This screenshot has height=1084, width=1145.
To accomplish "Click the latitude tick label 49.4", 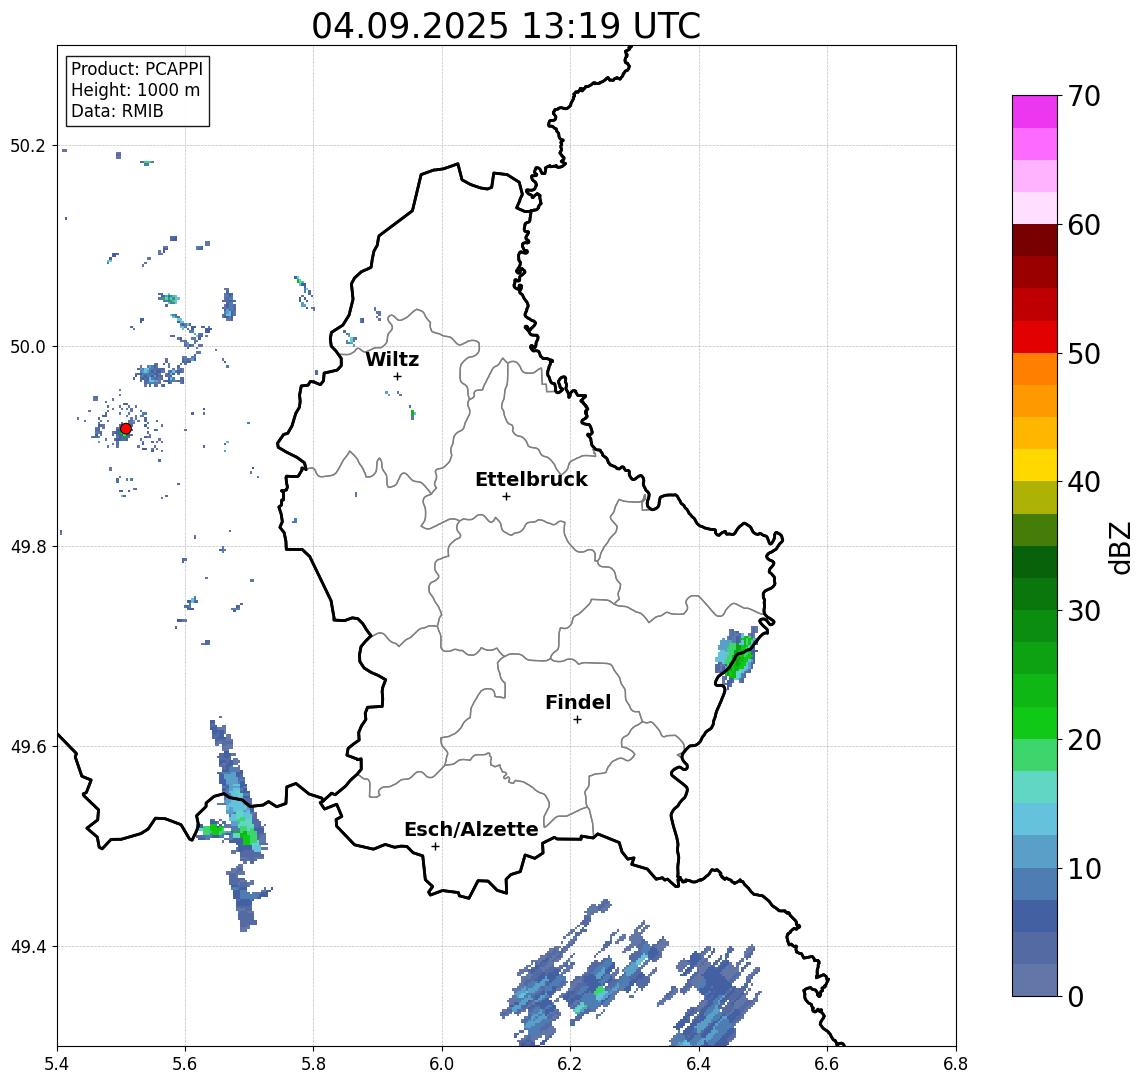I will click(28, 947).
